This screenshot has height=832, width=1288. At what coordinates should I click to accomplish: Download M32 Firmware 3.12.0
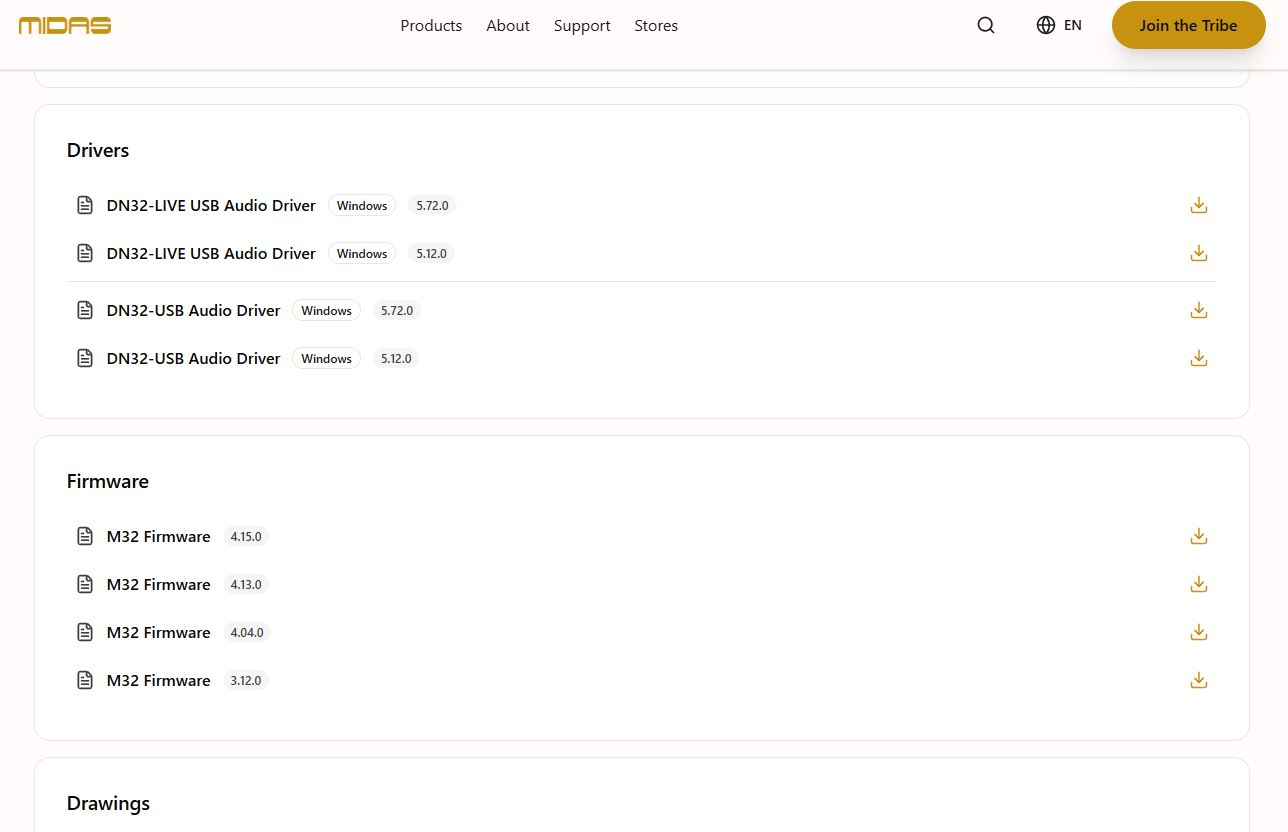pyautogui.click(x=1199, y=680)
